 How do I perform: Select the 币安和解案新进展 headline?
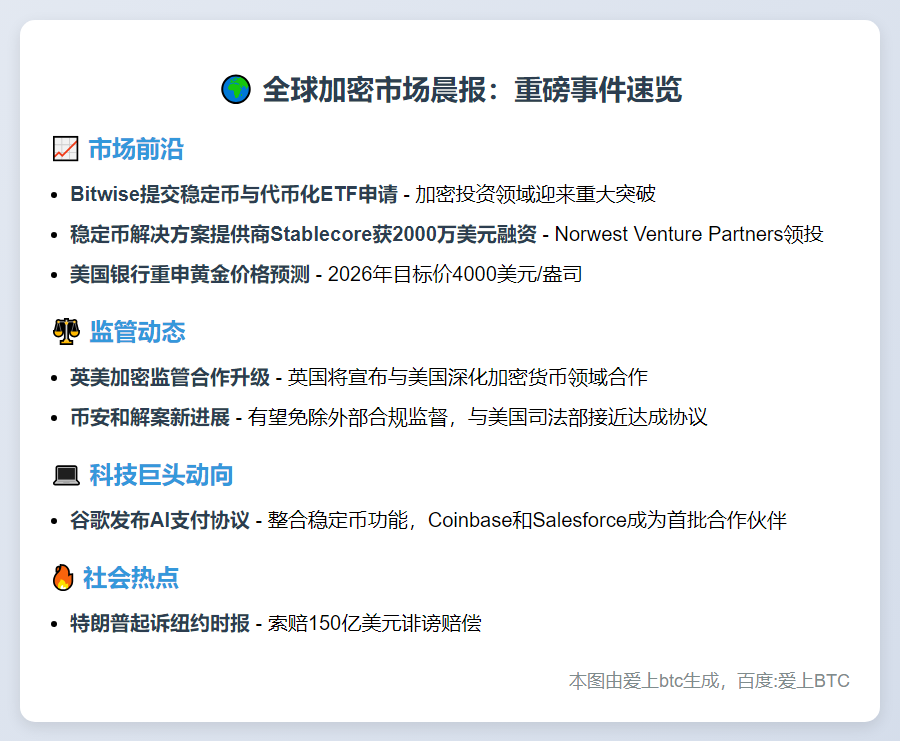pyautogui.click(x=150, y=417)
